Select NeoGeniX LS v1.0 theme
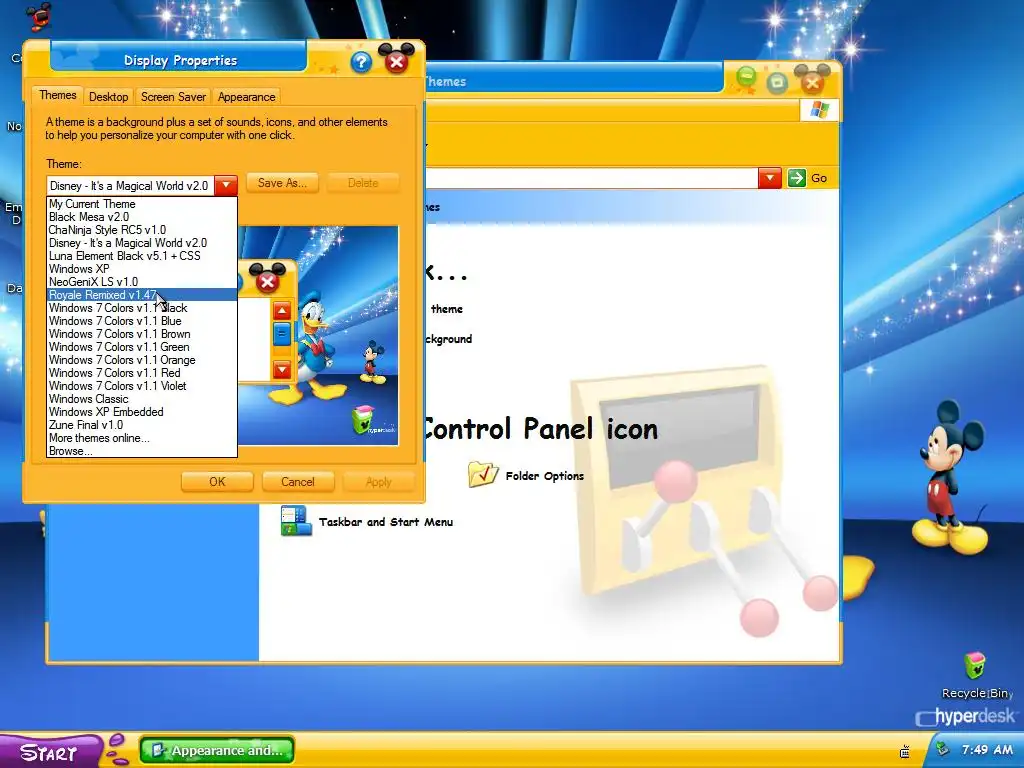The width and height of the screenshot is (1024, 768). pos(142,282)
